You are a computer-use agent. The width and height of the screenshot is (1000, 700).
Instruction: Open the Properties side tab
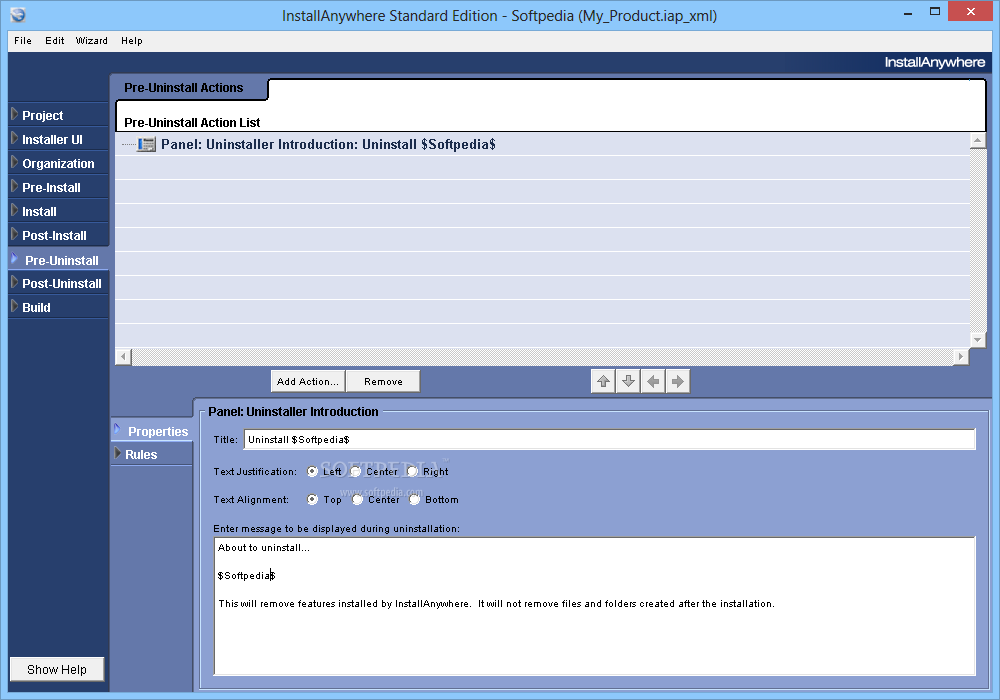coord(152,432)
